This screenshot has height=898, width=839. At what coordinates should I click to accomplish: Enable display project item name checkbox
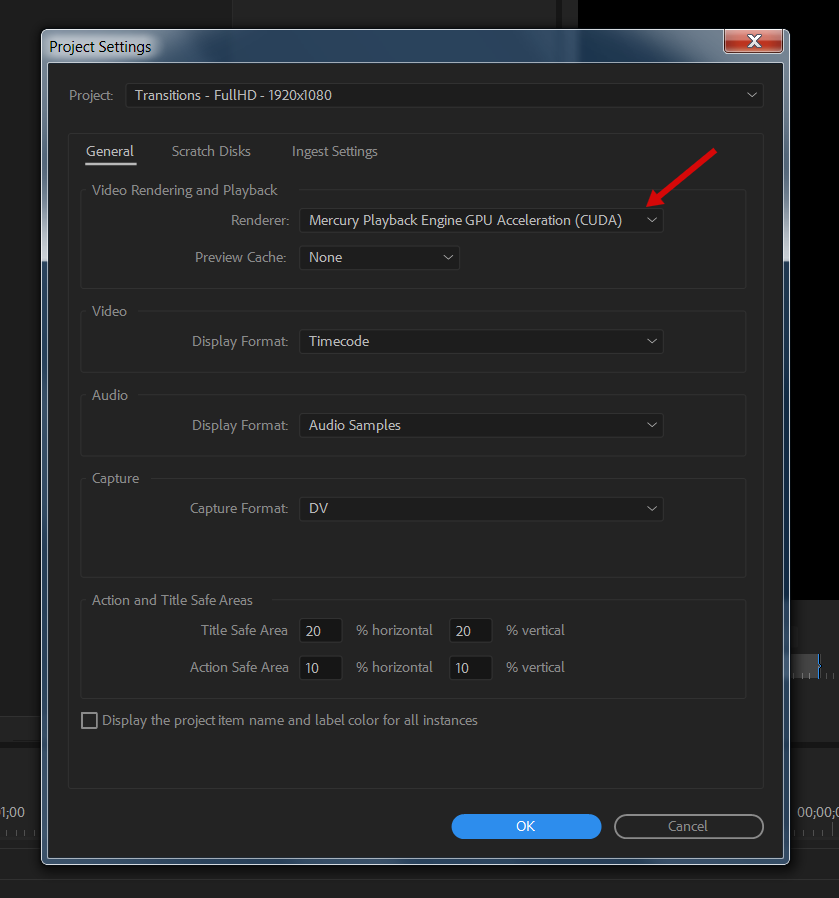tap(90, 721)
